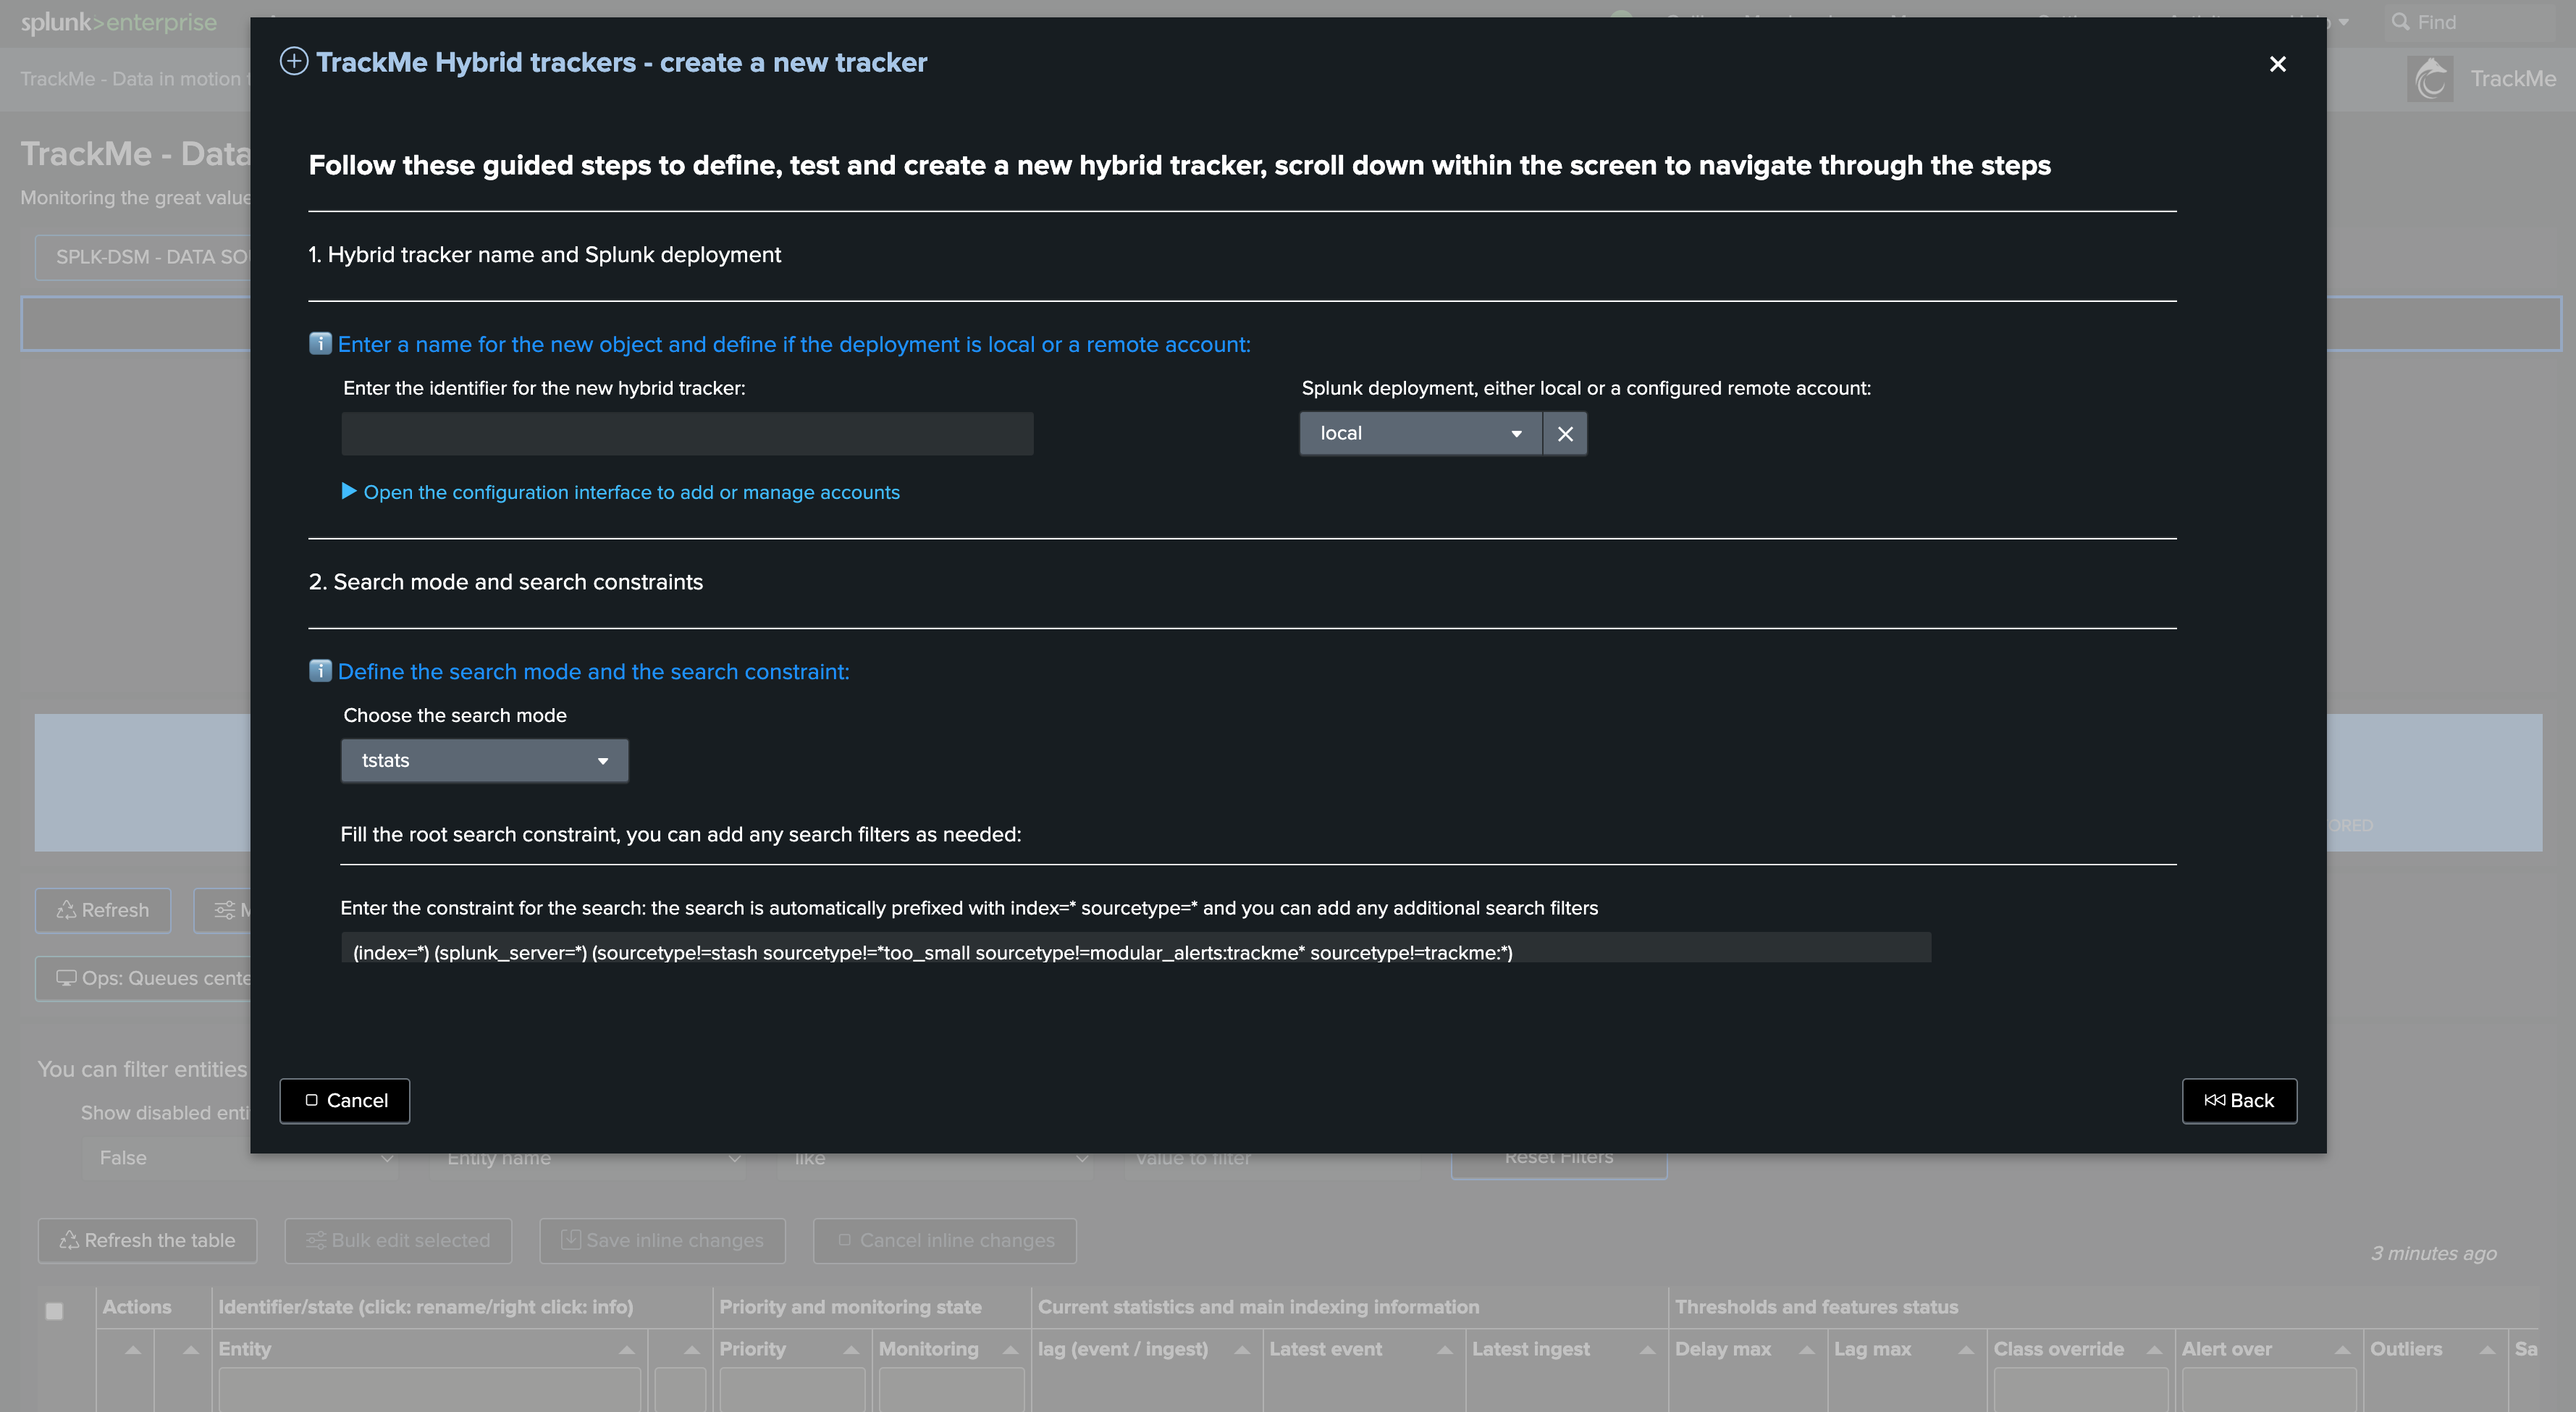Open the tstats search mode dropdown
The height and width of the screenshot is (1412, 2576).
coord(484,761)
